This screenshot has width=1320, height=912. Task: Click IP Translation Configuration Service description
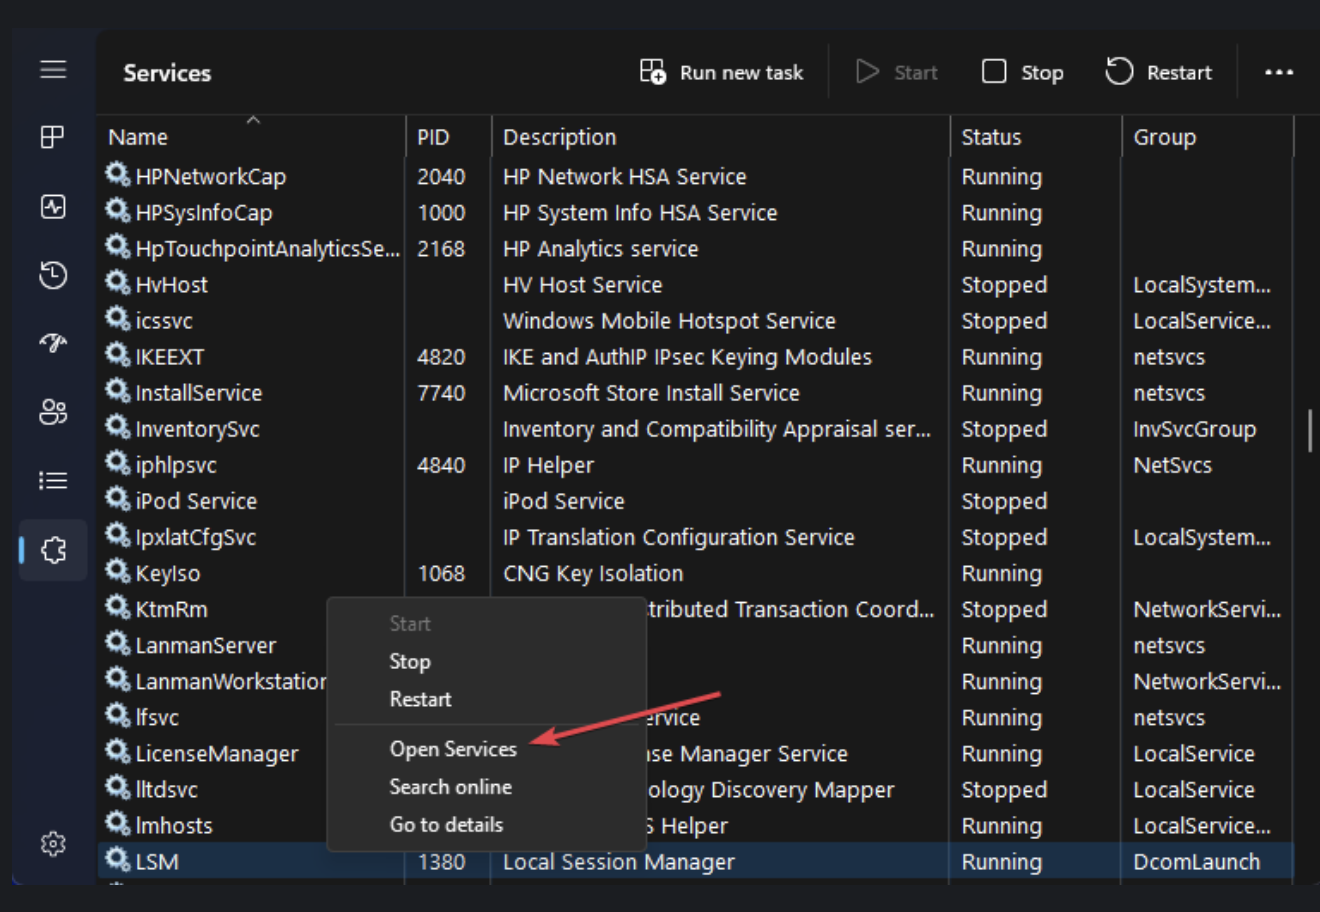pyautogui.click(x=679, y=537)
